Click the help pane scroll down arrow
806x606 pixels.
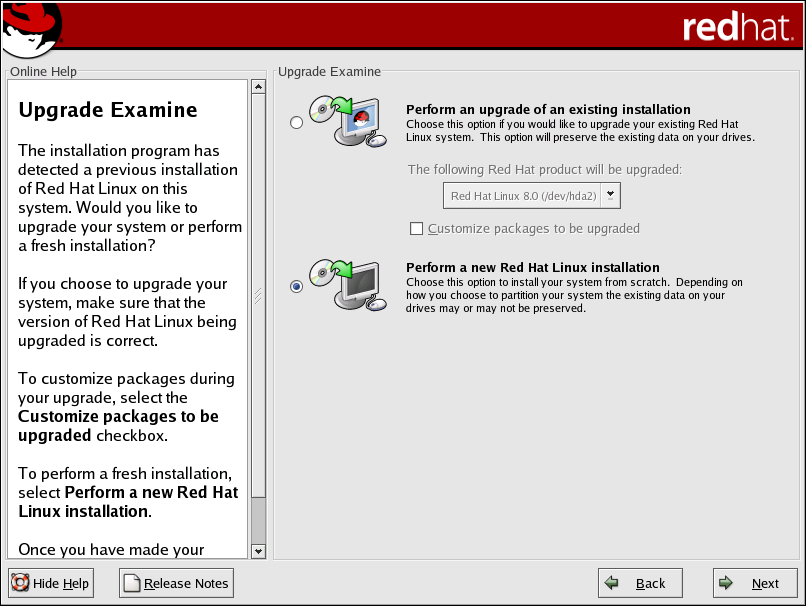tap(258, 550)
